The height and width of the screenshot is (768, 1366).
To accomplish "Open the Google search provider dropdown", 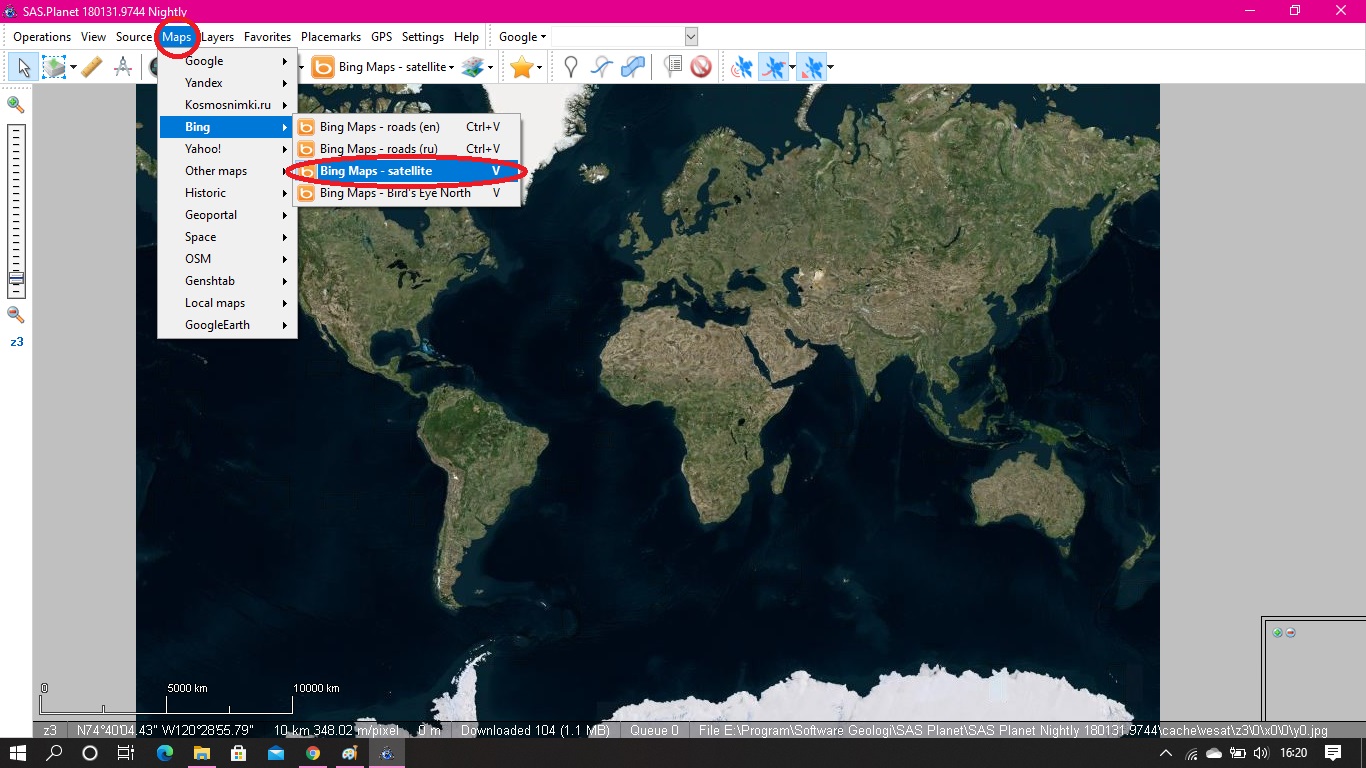I will [x=523, y=37].
